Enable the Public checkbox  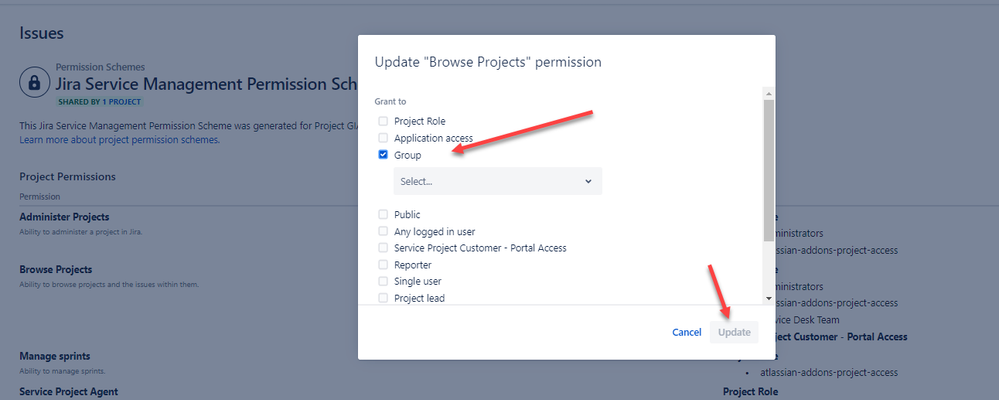[383, 215]
